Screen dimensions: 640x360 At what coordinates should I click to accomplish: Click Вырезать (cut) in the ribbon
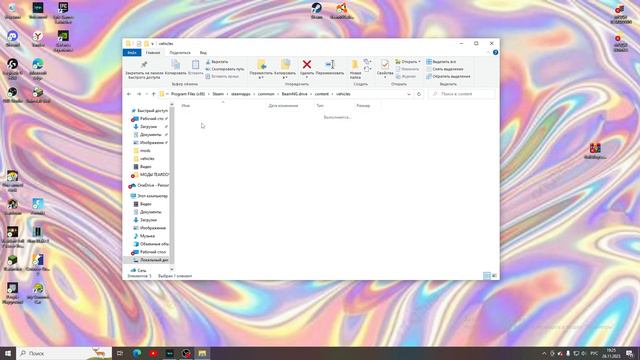(217, 62)
